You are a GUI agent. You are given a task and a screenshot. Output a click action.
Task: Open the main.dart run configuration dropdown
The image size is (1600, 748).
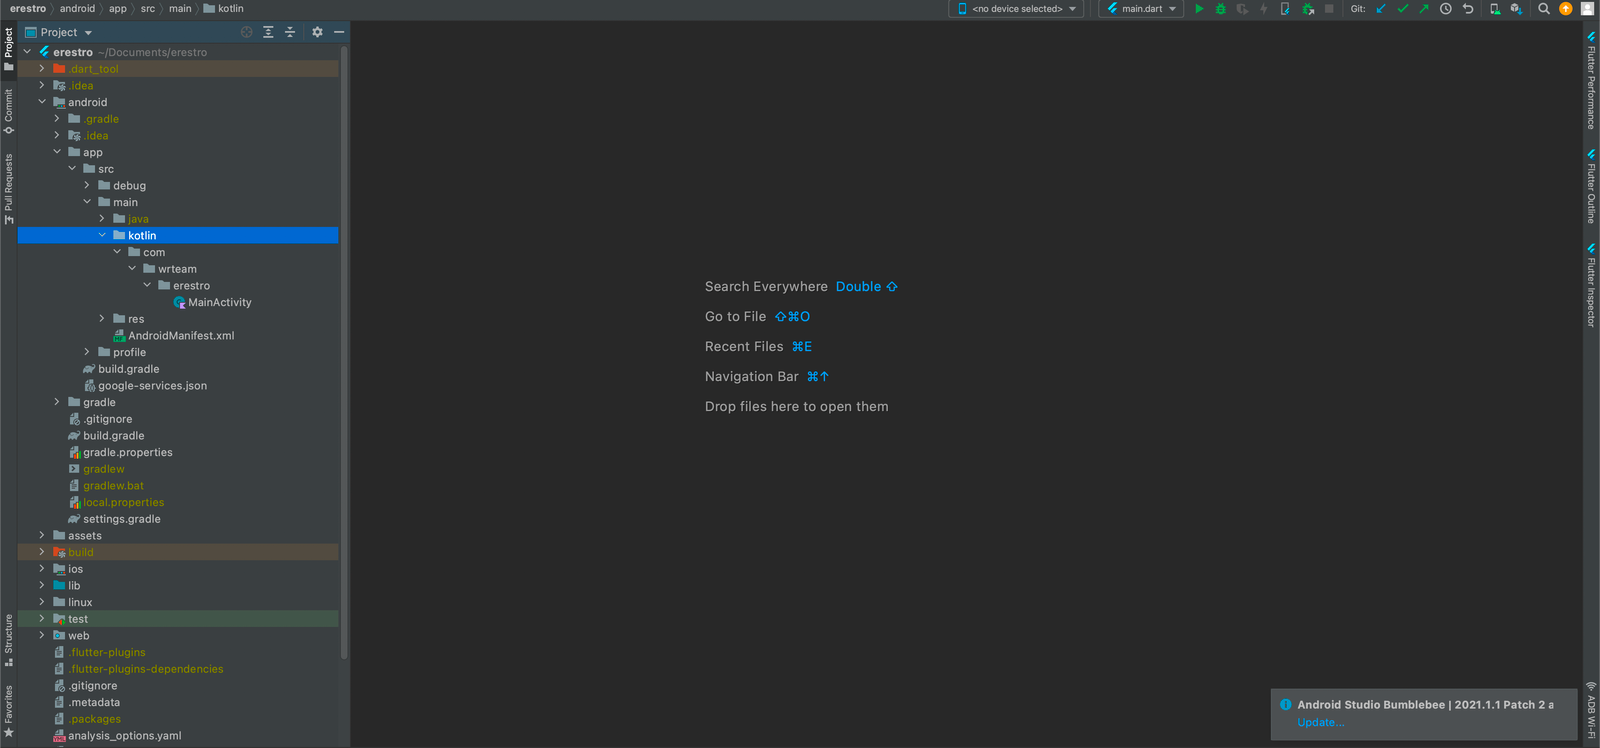click(1141, 9)
